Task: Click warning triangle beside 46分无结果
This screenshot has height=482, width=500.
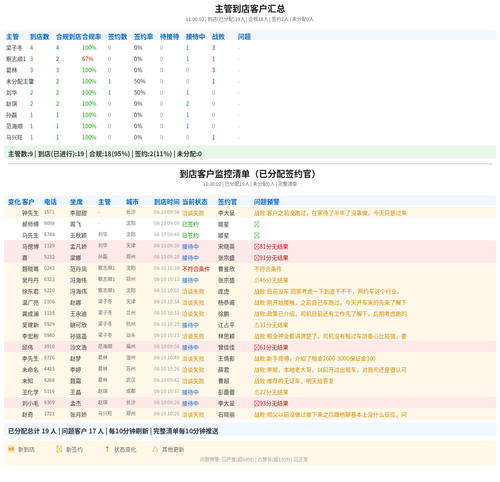Action: tap(257, 280)
